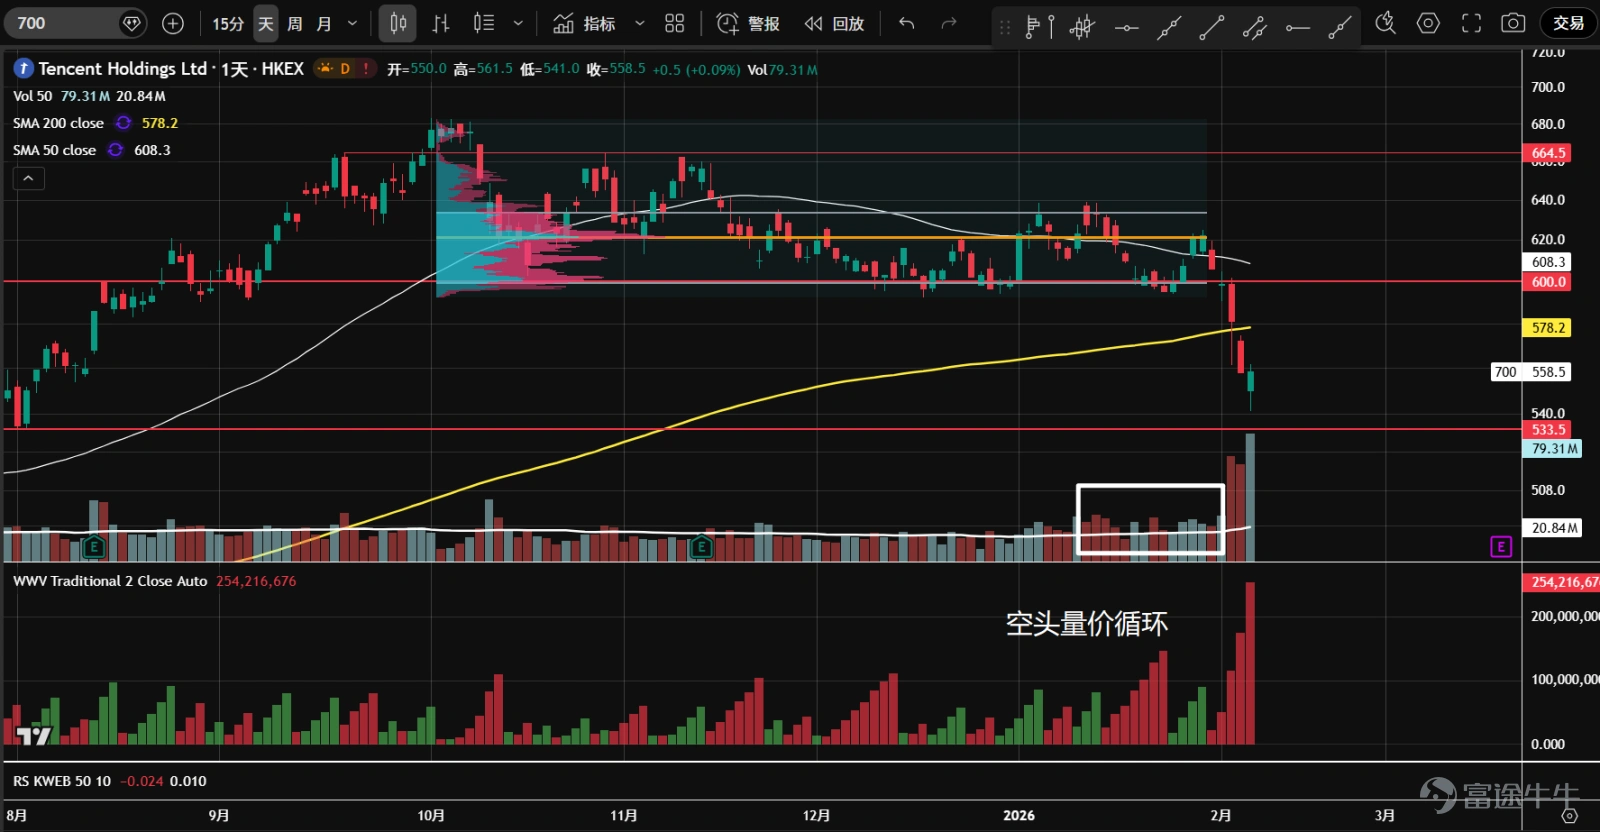Add a comparison symbol with the plus icon
This screenshot has height=832, width=1600.
point(173,23)
